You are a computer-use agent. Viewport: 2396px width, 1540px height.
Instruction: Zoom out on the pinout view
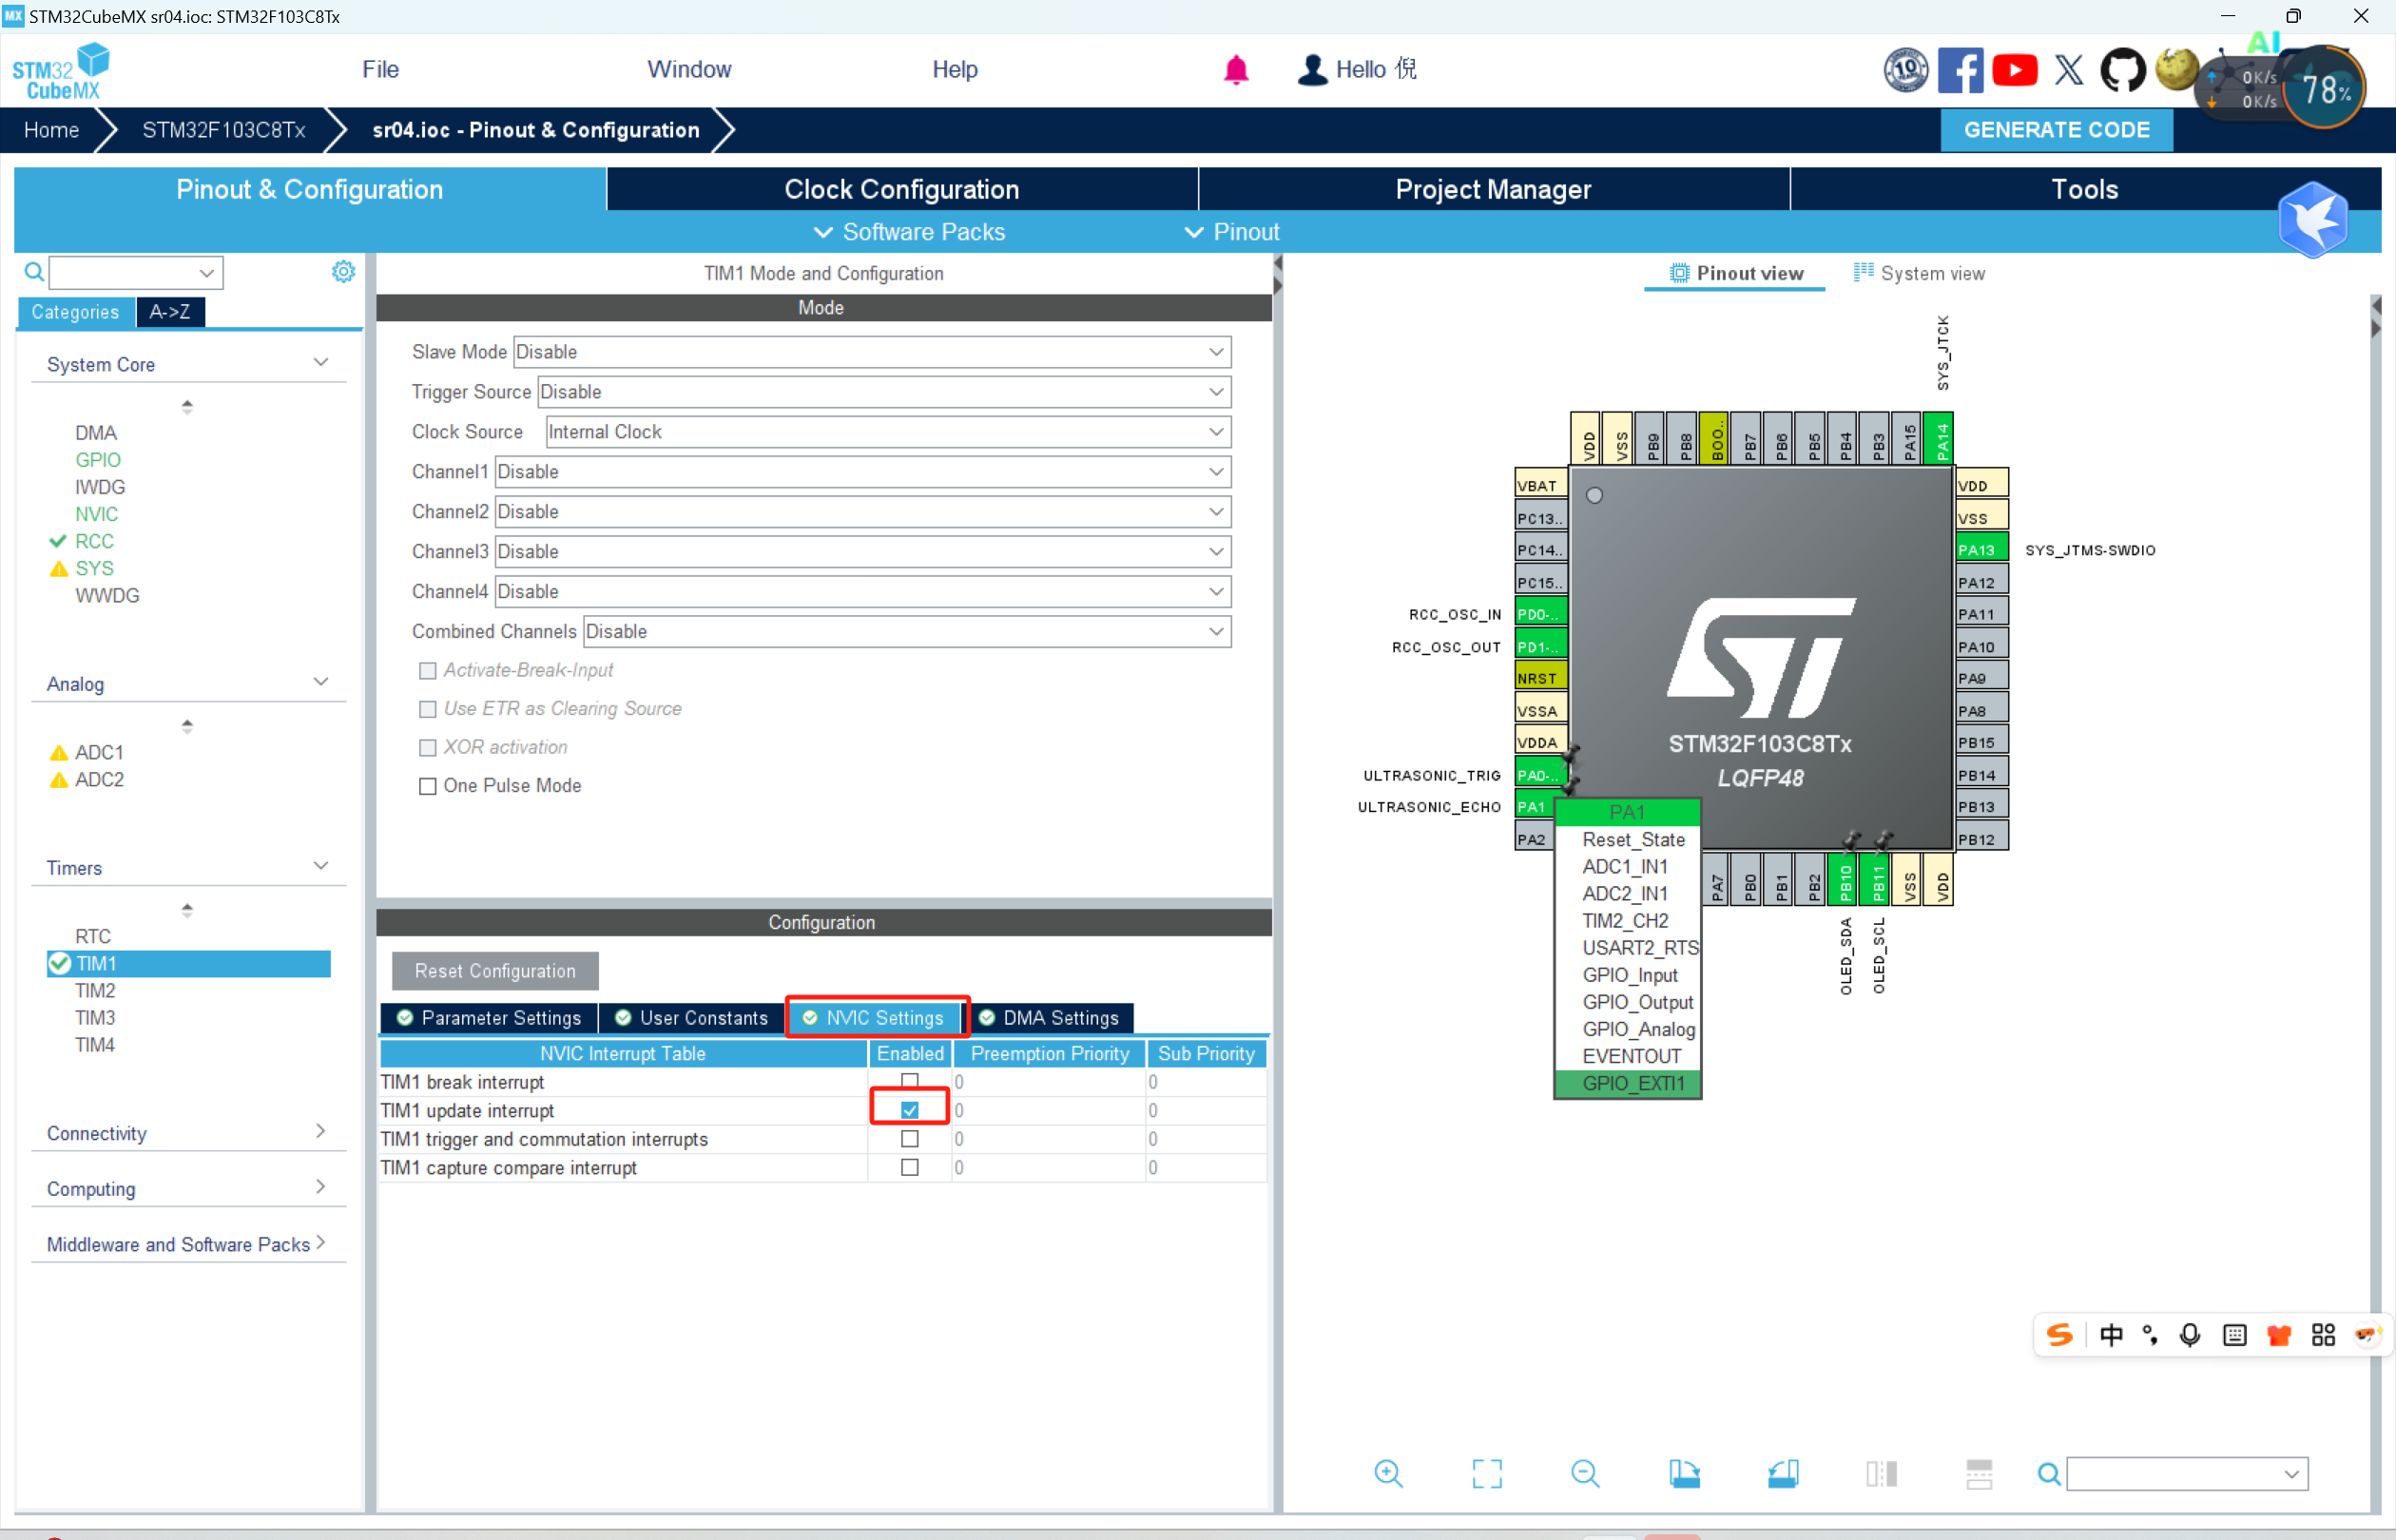click(x=1585, y=1473)
